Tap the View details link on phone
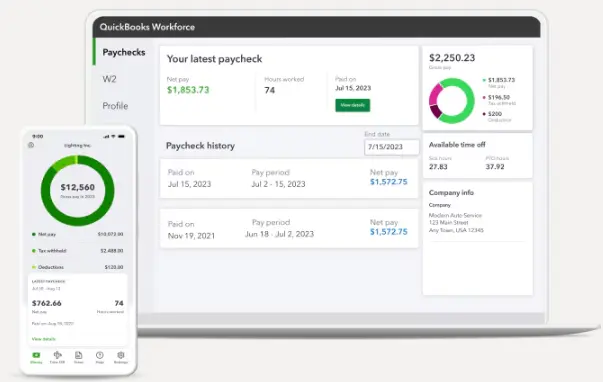The image size is (603, 382). point(43,339)
